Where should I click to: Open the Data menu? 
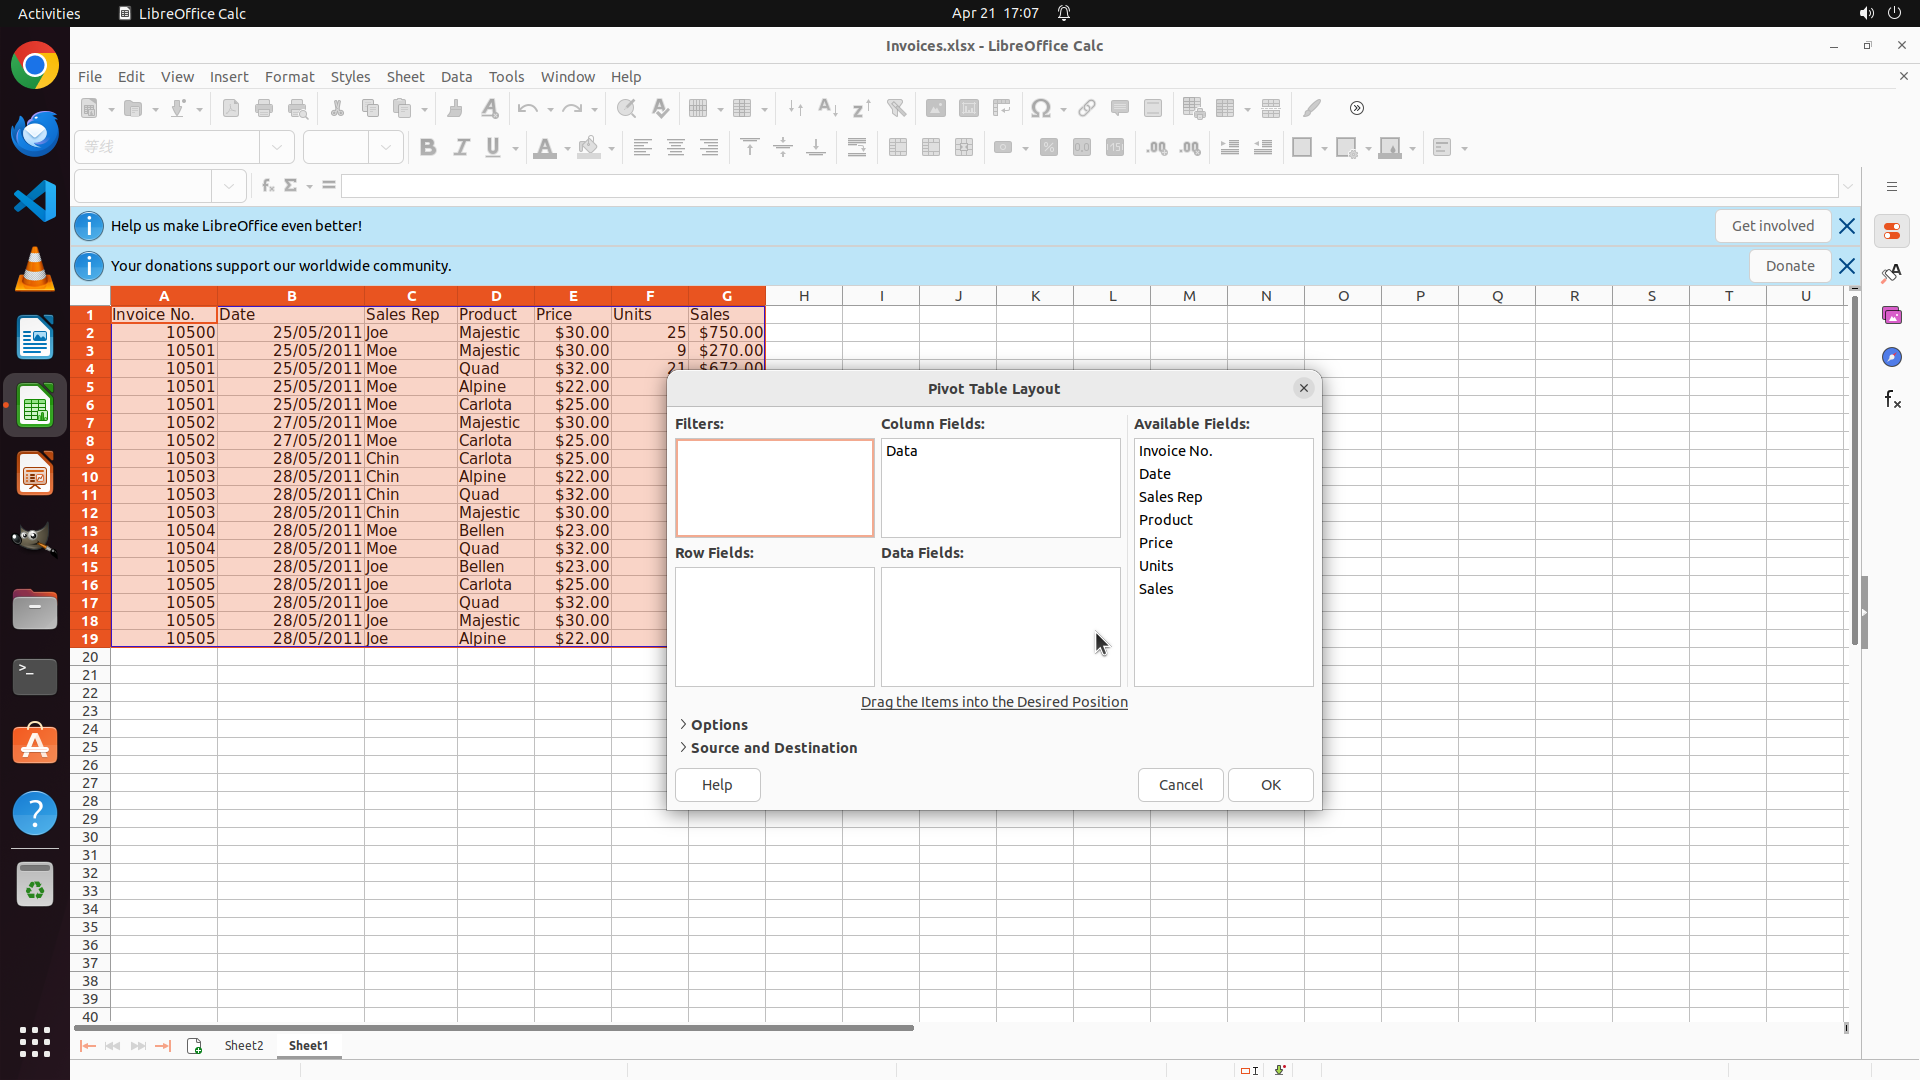point(456,77)
